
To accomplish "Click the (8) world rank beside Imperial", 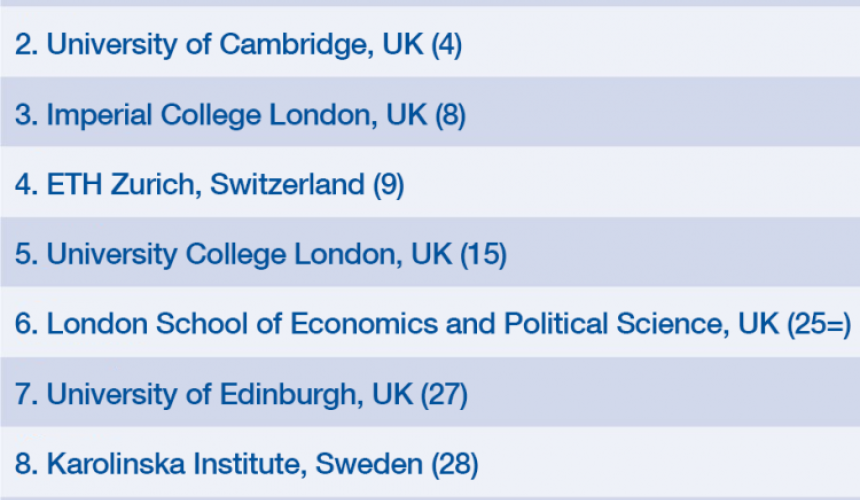I will click(x=450, y=115).
